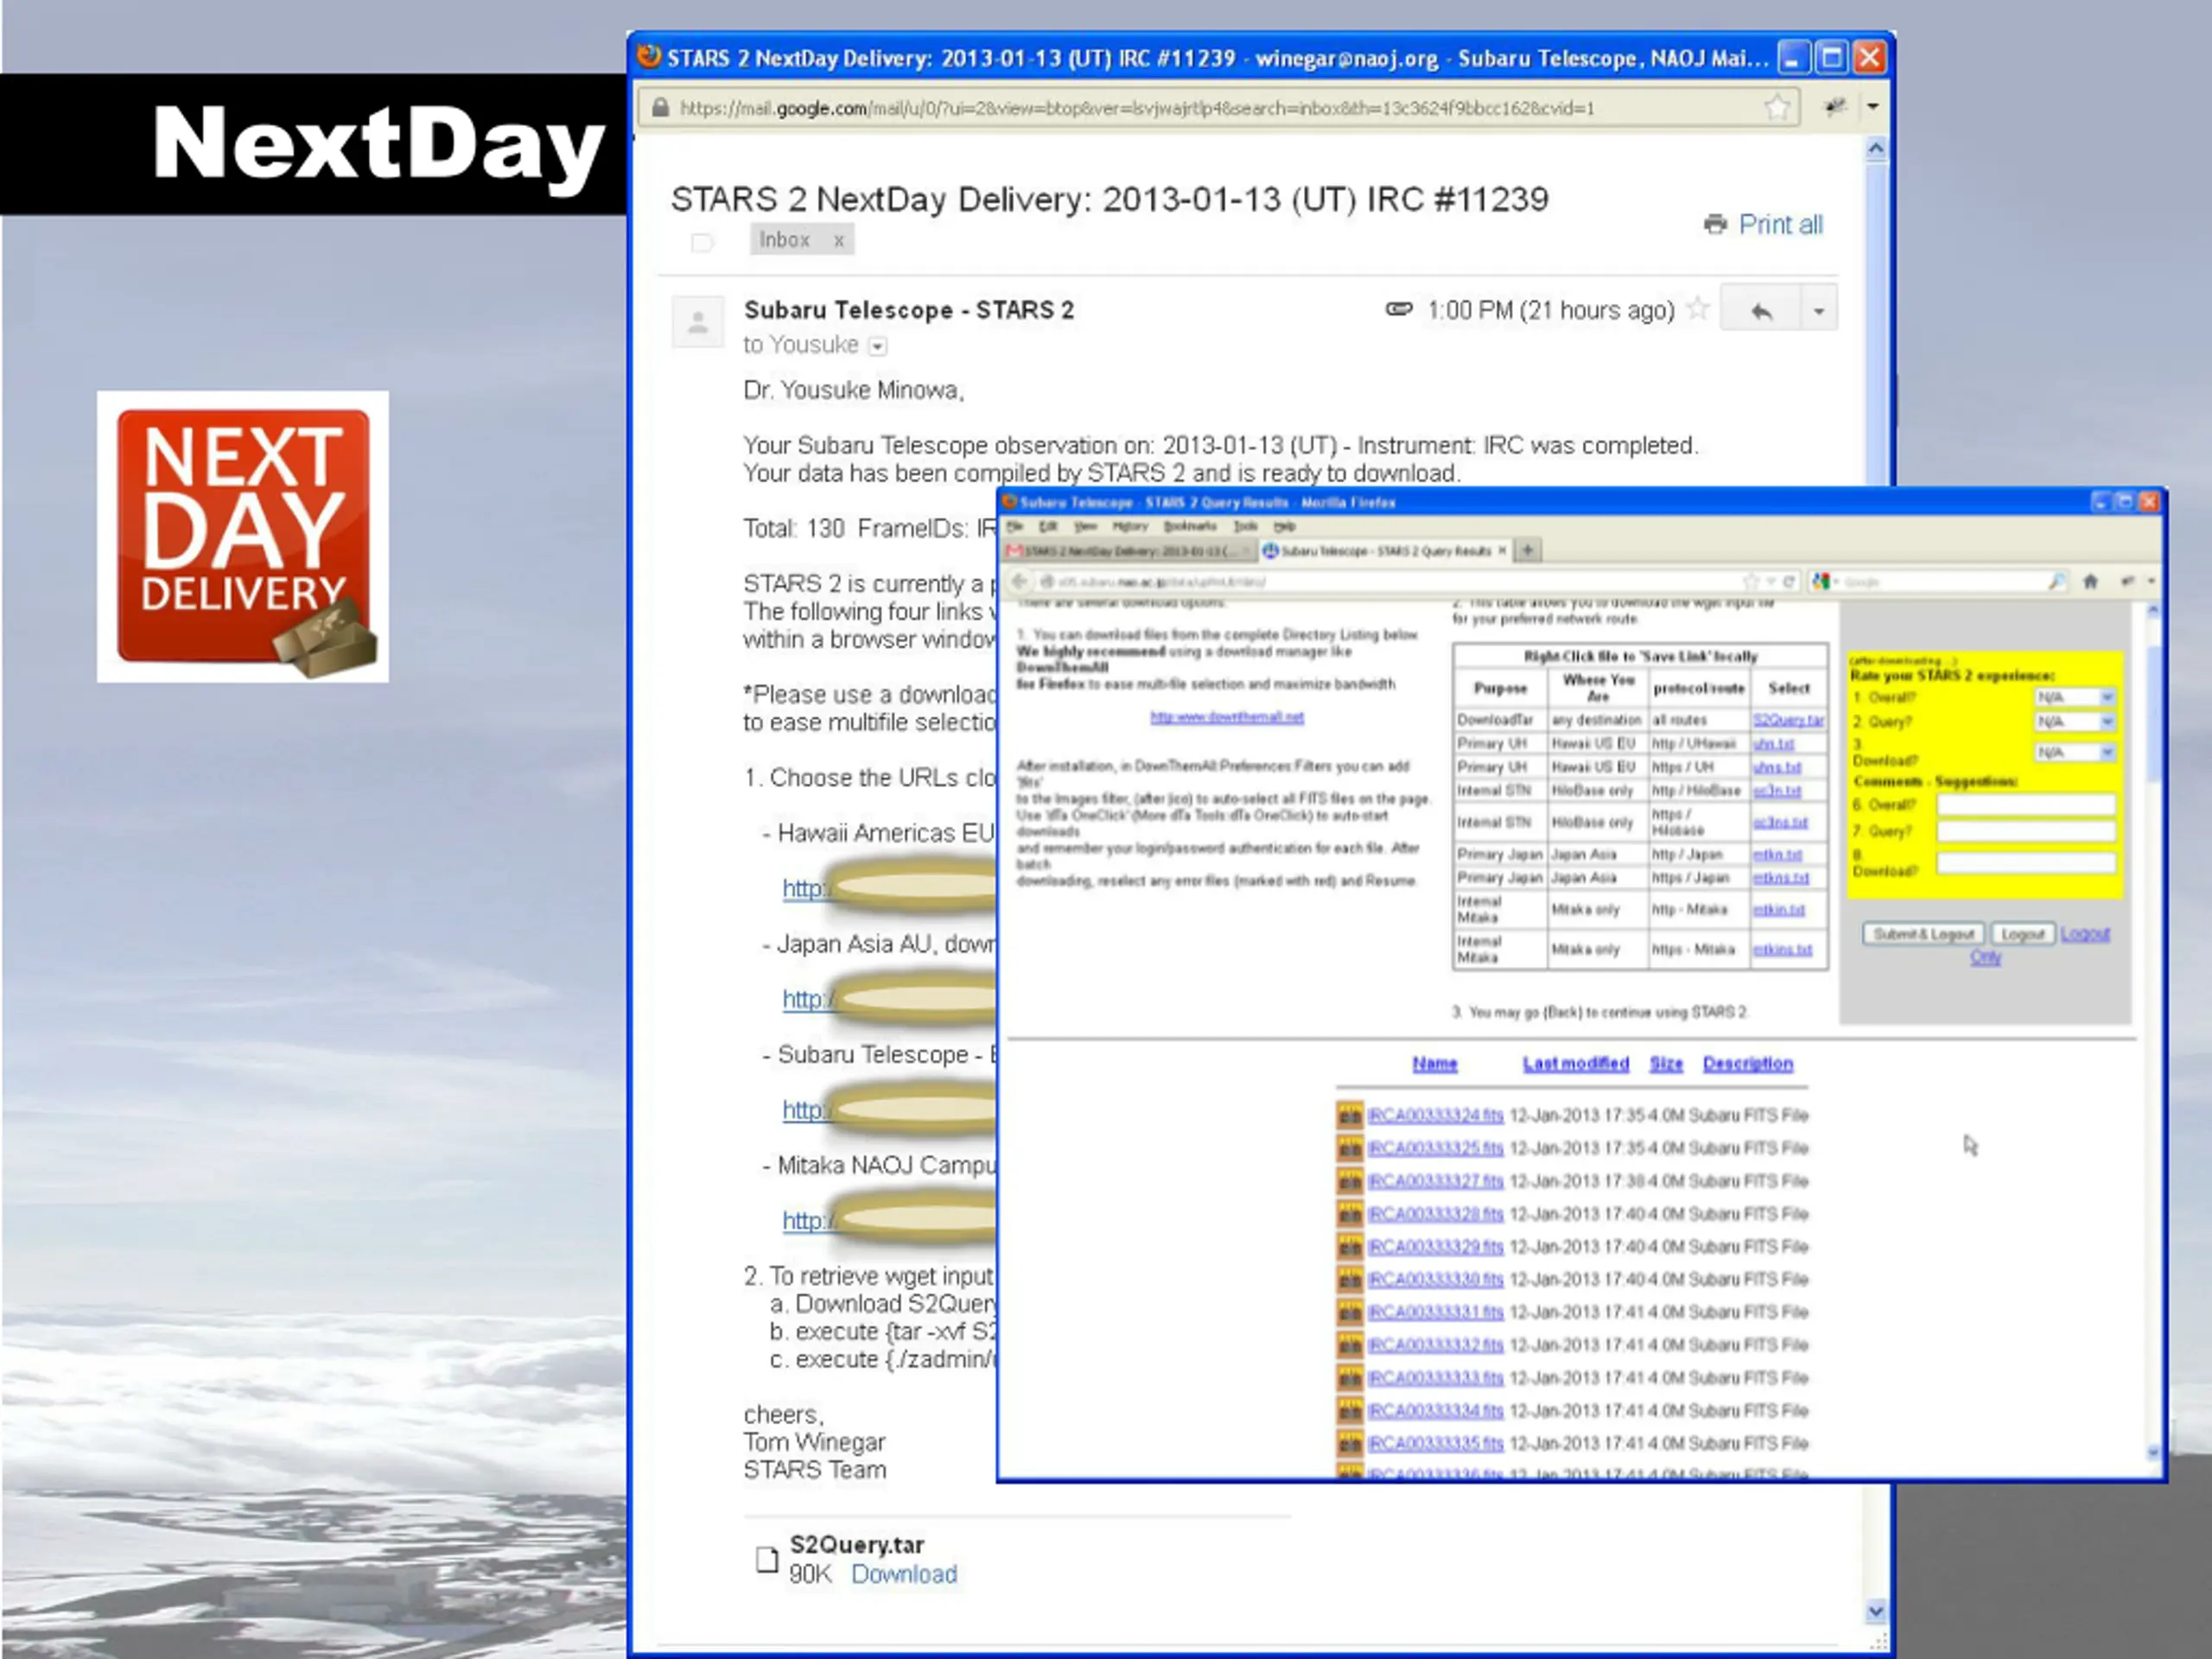
Task: Open the Bookmarks menu in Firefox
Action: click(x=1189, y=526)
